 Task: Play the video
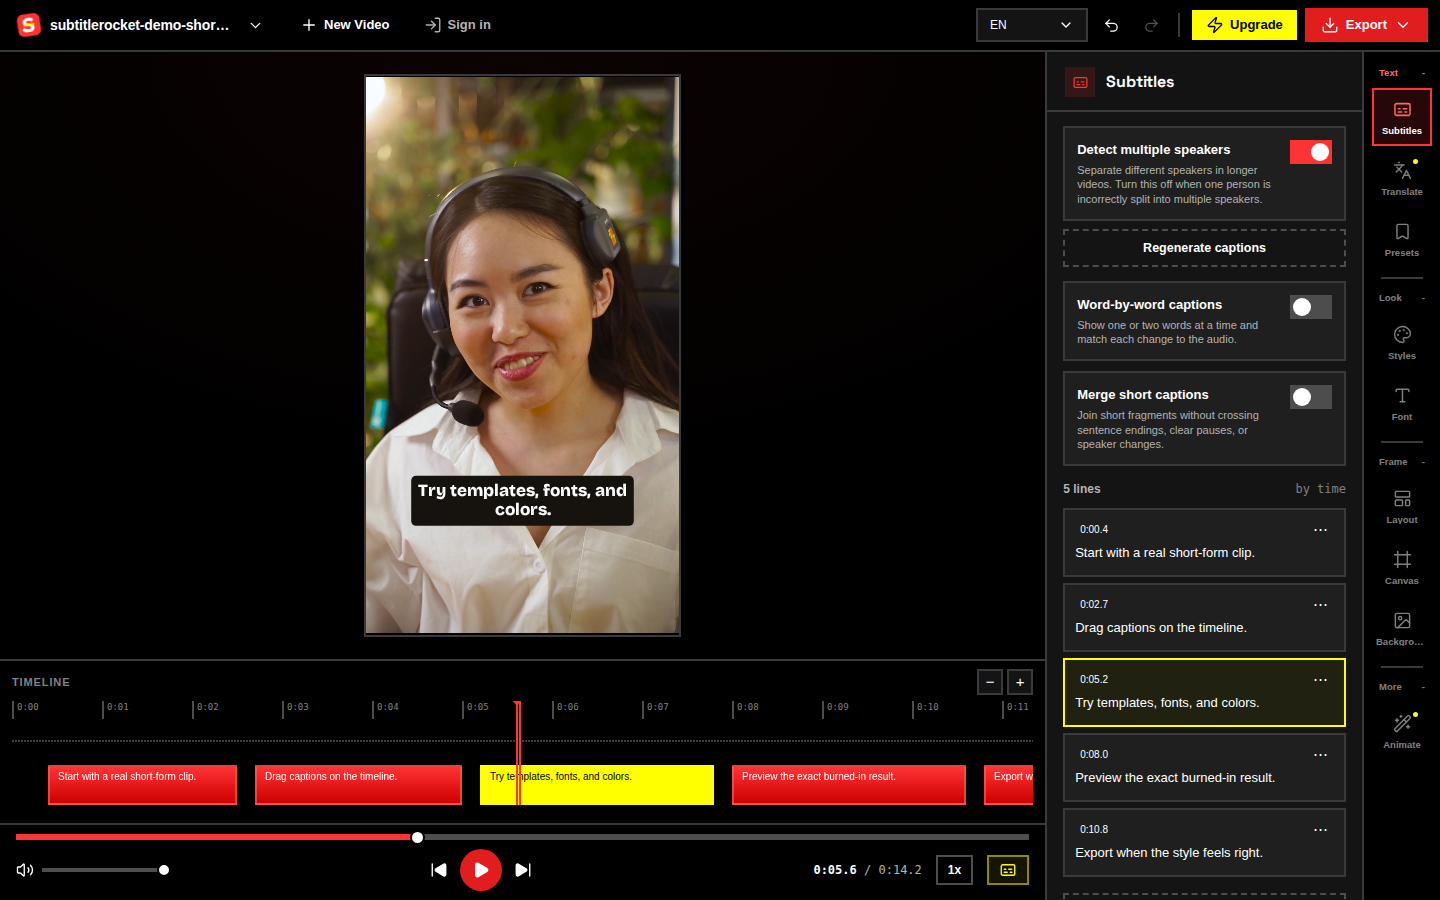[x=481, y=870]
